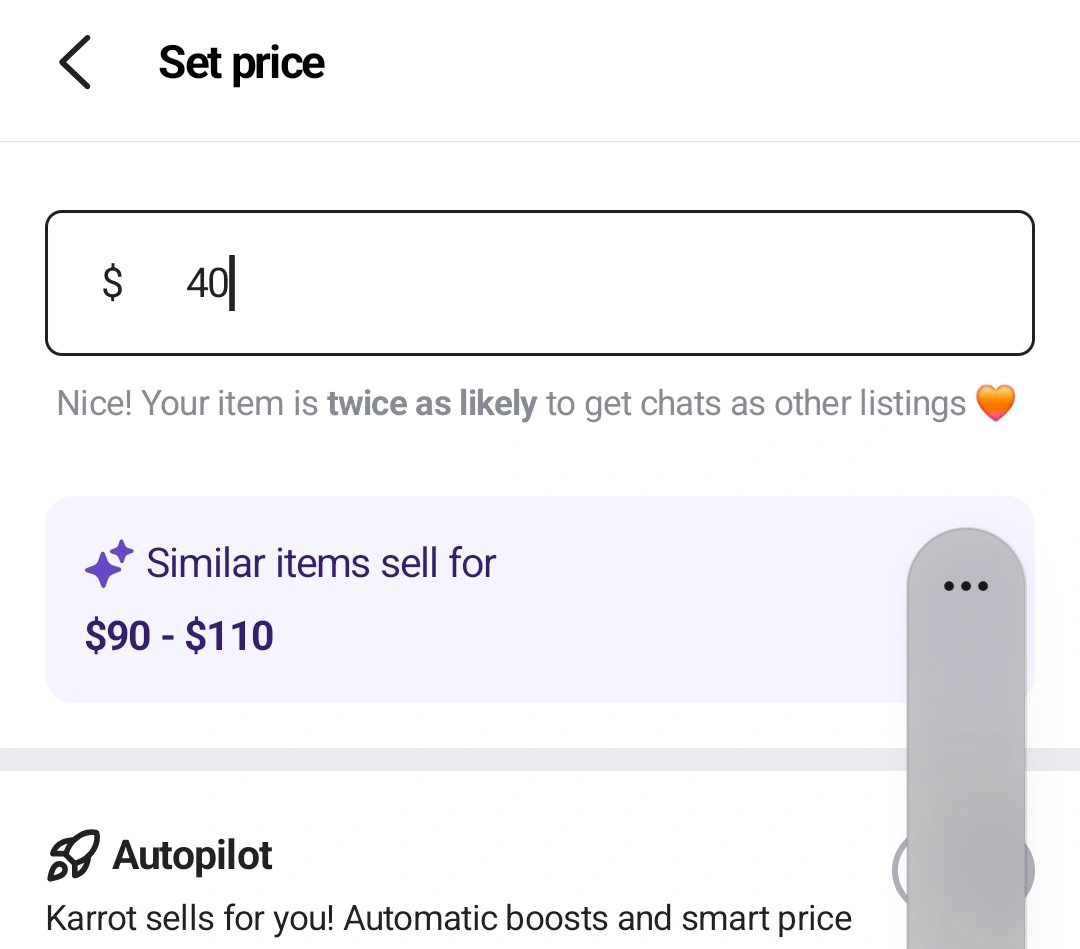This screenshot has height=949, width=1080.
Task: Tap the three-dot icon on floating bar
Action: 966,586
